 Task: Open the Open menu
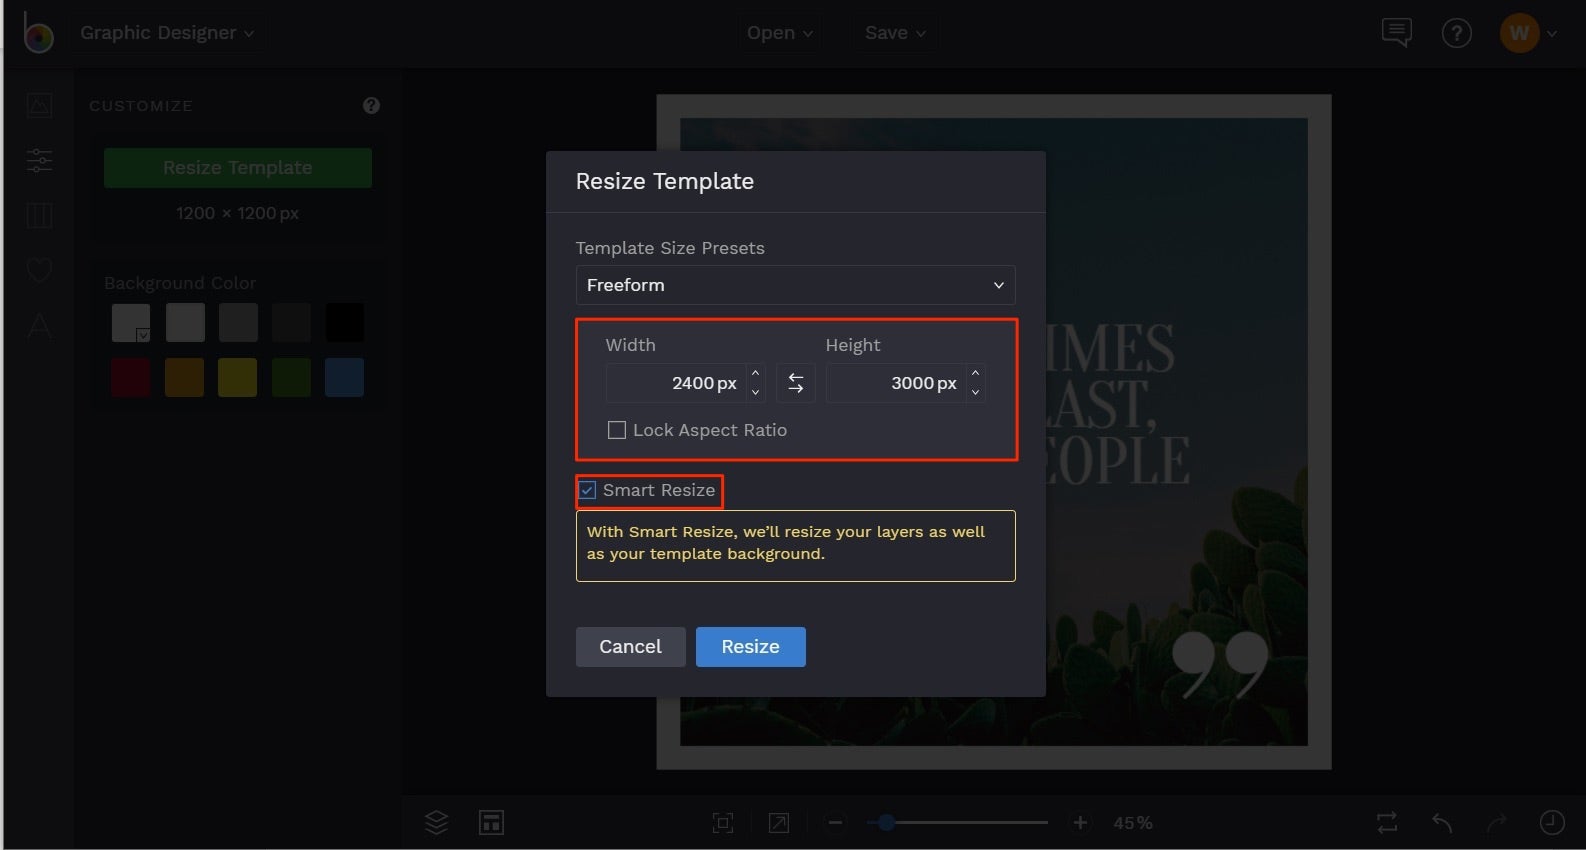[780, 33]
